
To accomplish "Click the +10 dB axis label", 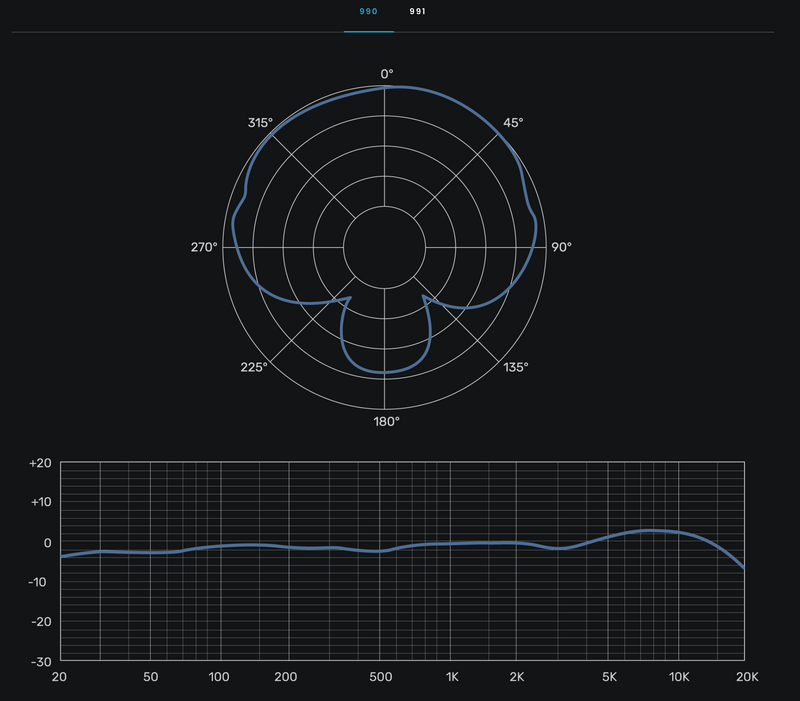I will click(x=40, y=502).
